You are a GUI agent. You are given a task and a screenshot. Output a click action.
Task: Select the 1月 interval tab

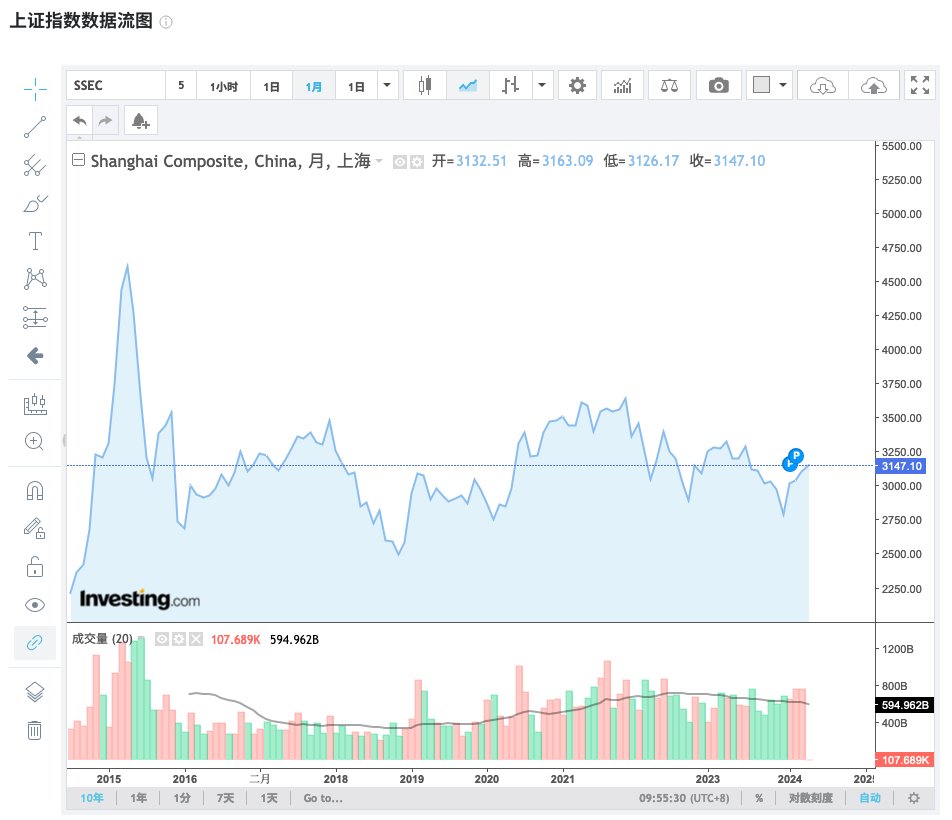[314, 86]
